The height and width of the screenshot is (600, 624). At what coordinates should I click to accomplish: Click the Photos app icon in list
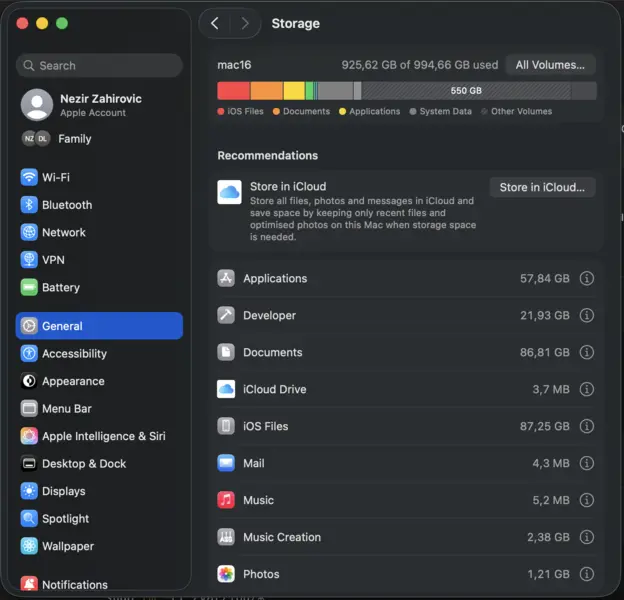226,574
